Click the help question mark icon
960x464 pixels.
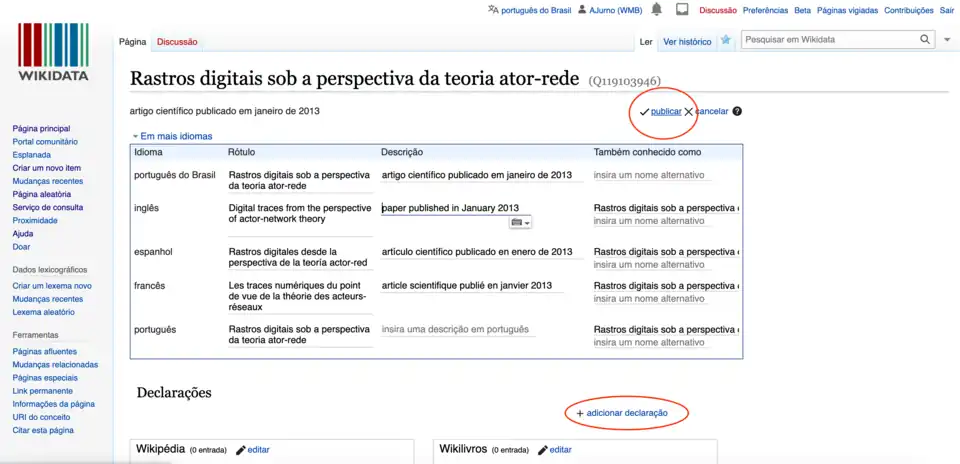(x=737, y=111)
